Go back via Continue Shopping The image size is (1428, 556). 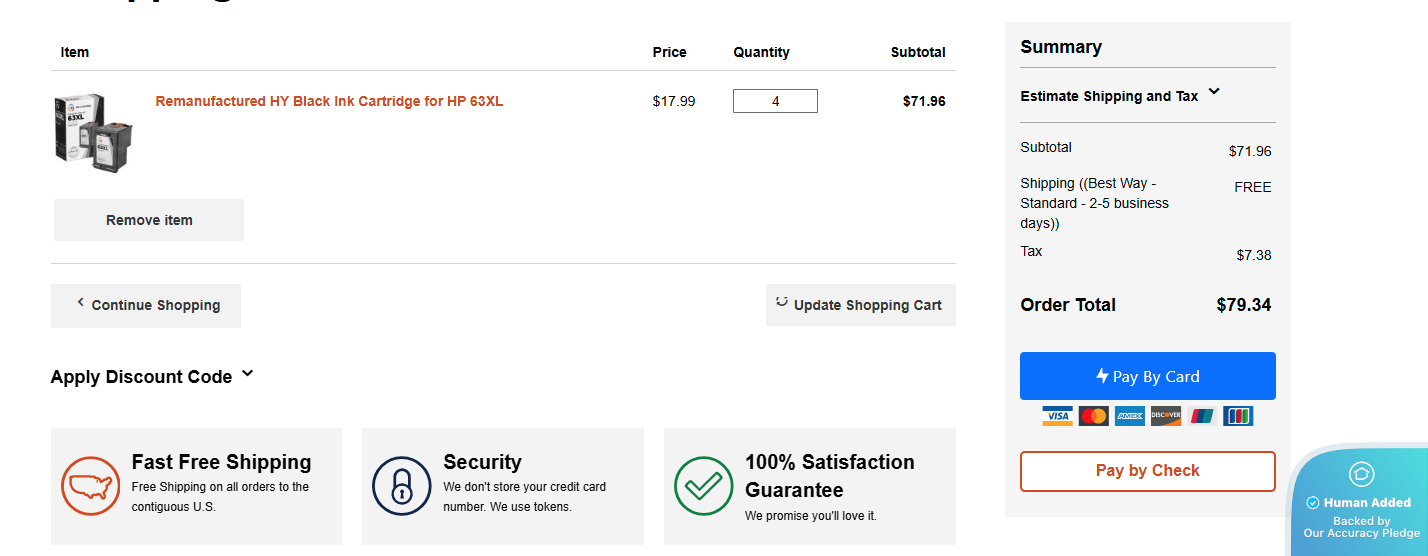(146, 305)
